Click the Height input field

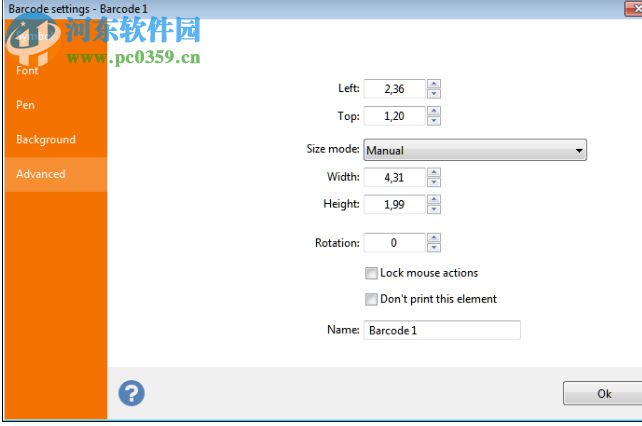[x=395, y=204]
